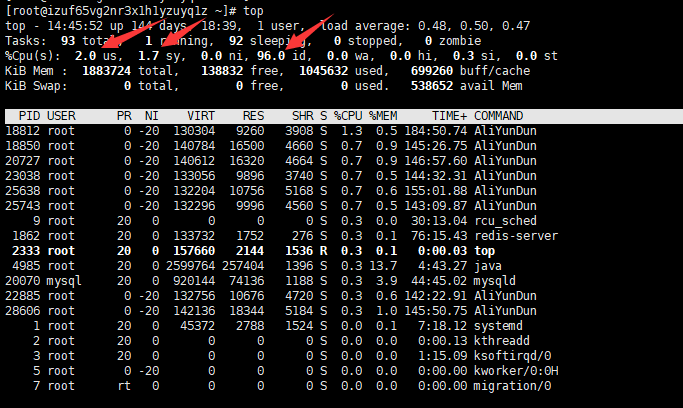Select PID 2333 in the highlighted row
Screen dimensions: 683x408
(26, 251)
